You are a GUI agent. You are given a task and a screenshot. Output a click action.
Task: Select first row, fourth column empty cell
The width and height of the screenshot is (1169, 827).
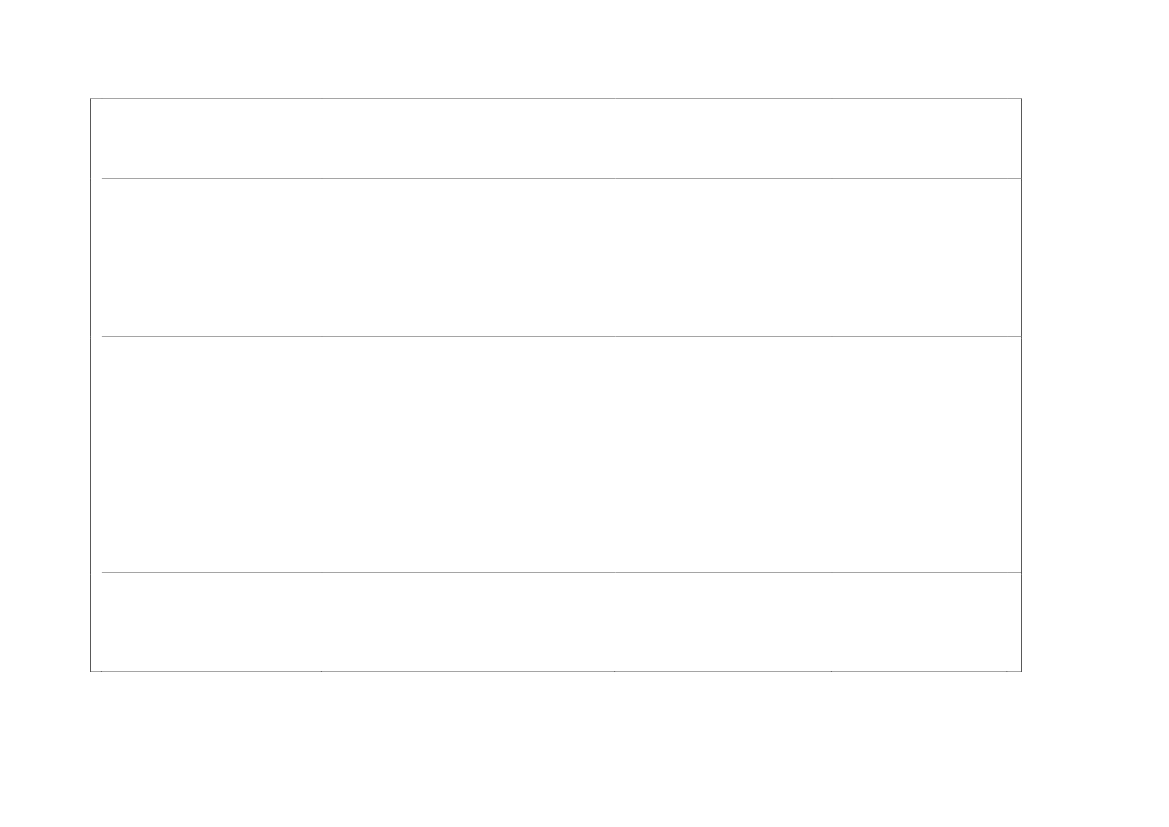coord(925,138)
